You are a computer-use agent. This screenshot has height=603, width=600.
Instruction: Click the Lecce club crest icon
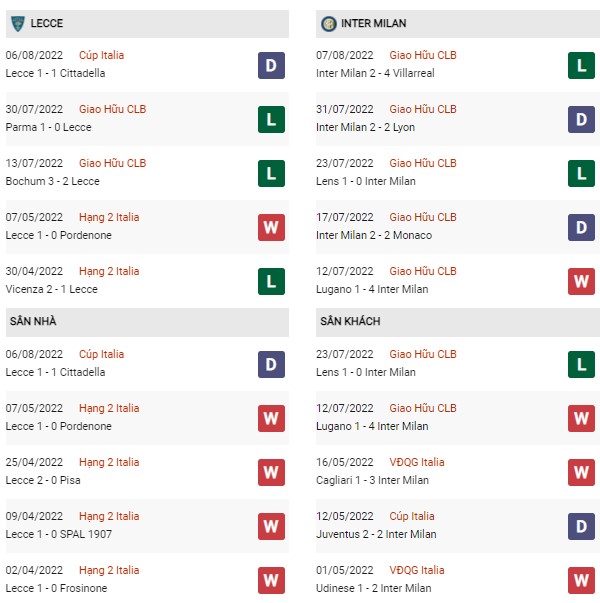point(18,23)
